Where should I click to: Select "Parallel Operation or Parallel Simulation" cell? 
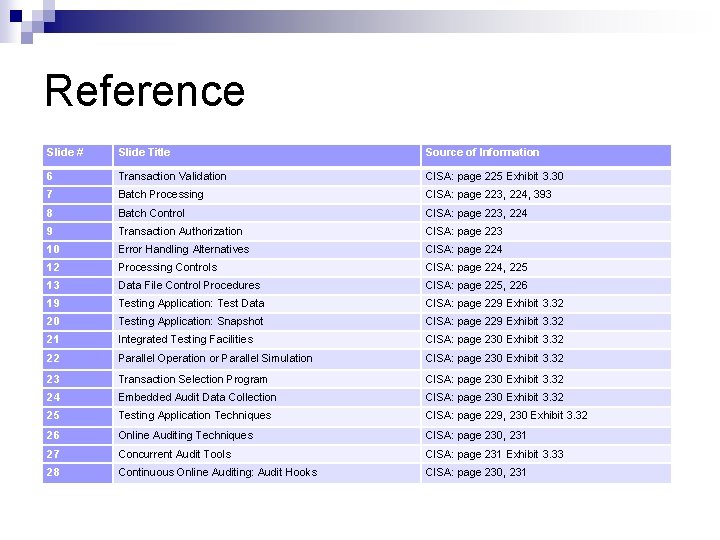tap(267, 359)
